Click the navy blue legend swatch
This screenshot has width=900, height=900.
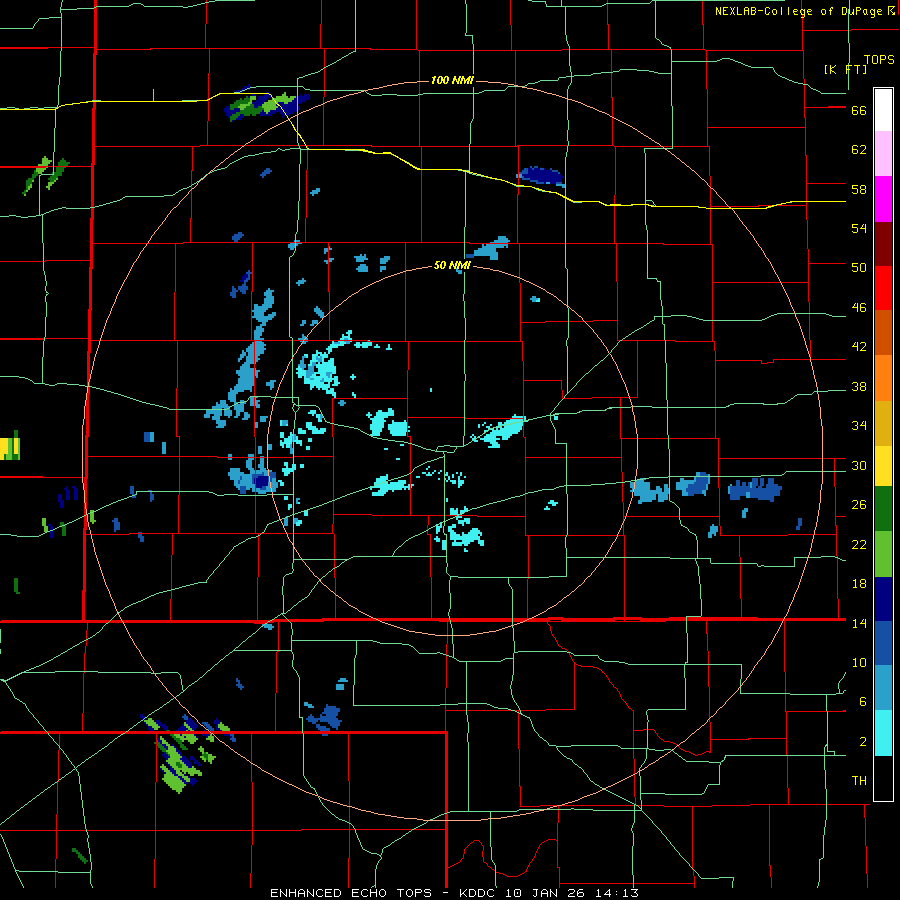click(x=883, y=599)
